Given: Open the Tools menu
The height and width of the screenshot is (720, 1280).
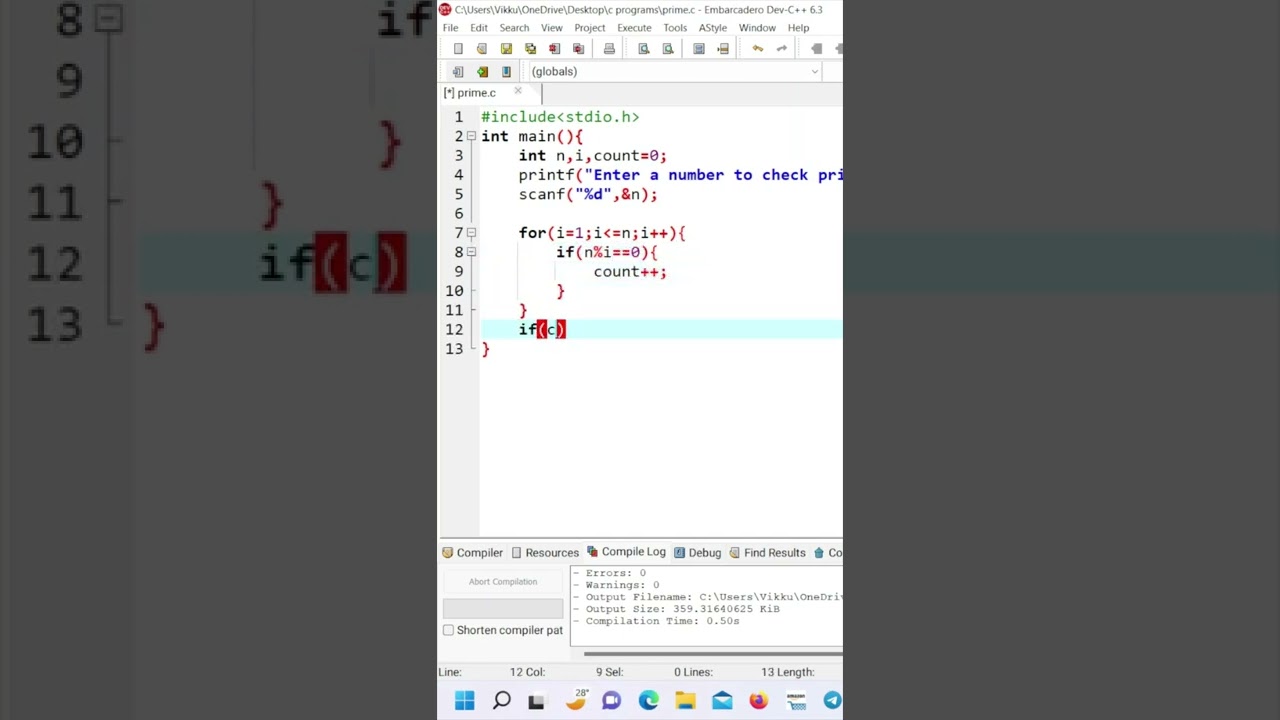Looking at the screenshot, I should pos(675,28).
